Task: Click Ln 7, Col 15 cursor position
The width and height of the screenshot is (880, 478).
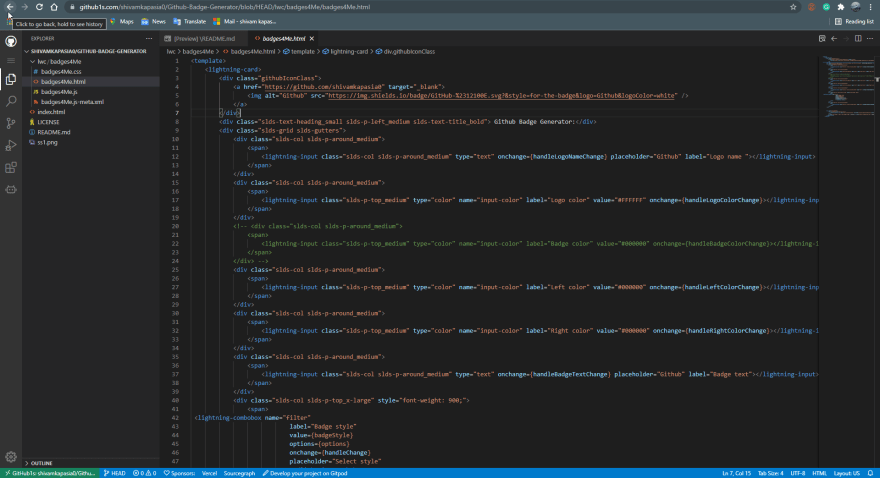Action: click(x=736, y=473)
